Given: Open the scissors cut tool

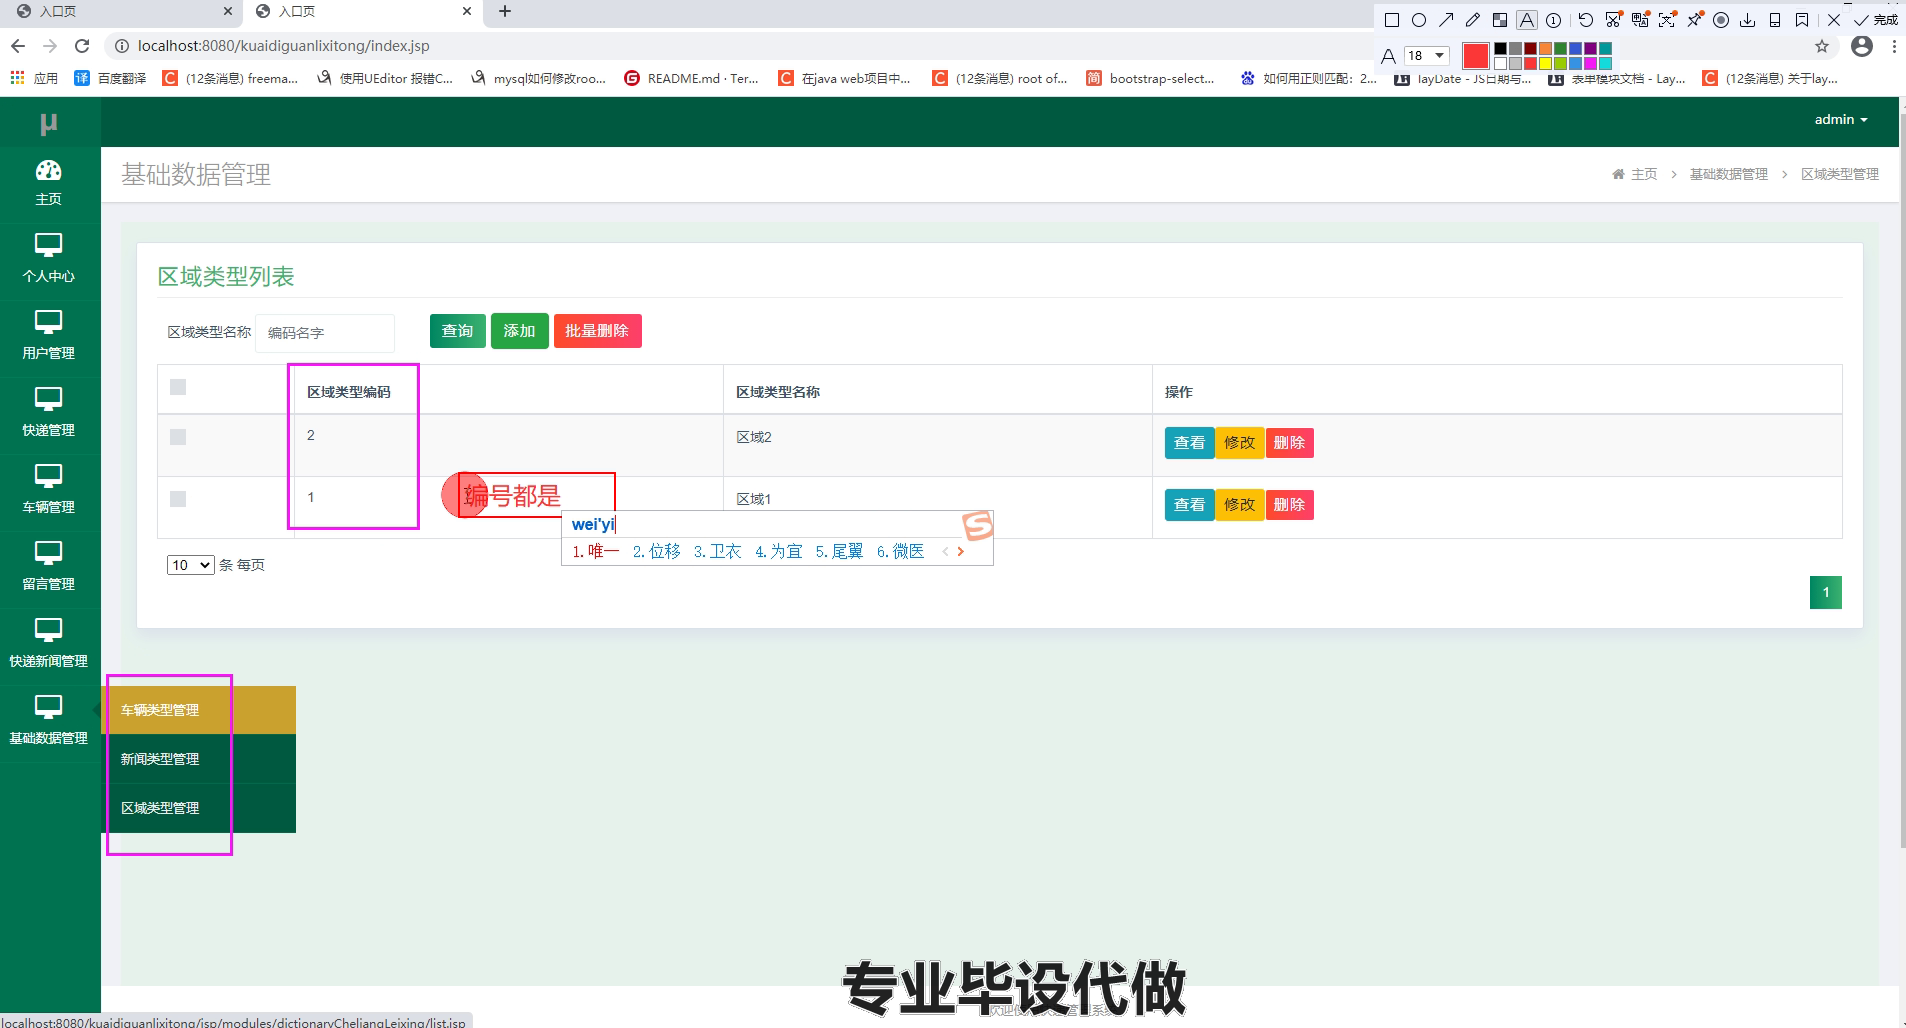Looking at the screenshot, I should (1613, 20).
